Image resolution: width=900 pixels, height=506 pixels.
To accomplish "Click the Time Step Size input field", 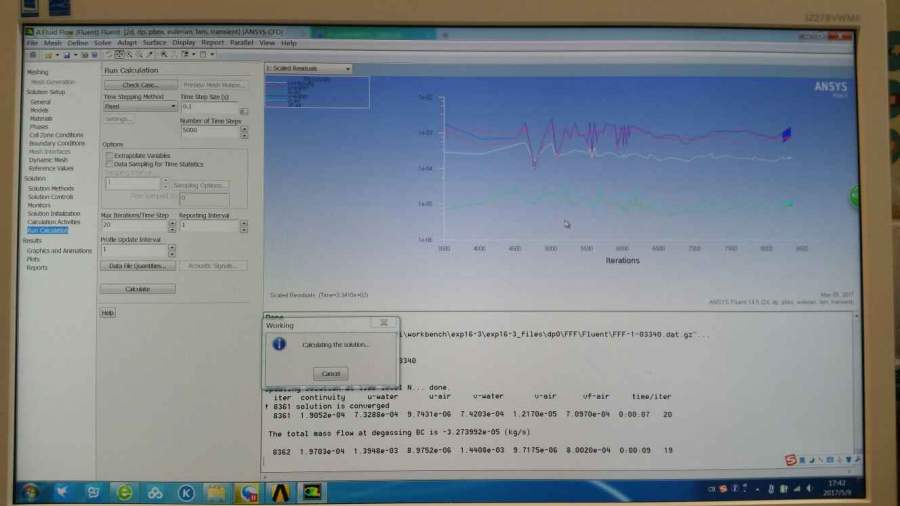I will pyautogui.click(x=210, y=107).
